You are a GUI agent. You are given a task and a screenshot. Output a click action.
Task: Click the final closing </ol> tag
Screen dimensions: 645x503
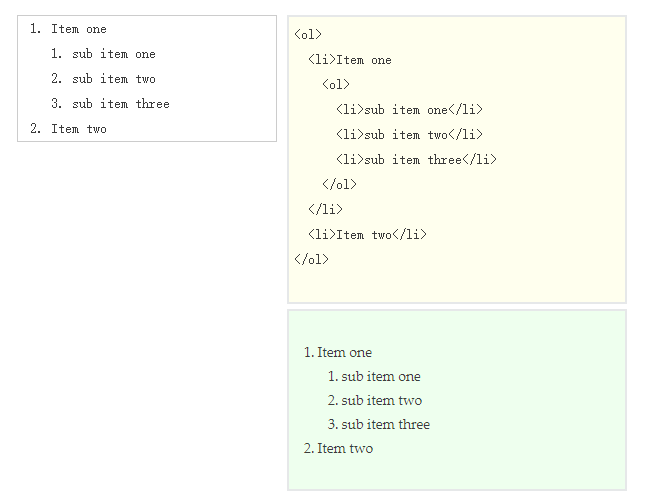(x=311, y=260)
